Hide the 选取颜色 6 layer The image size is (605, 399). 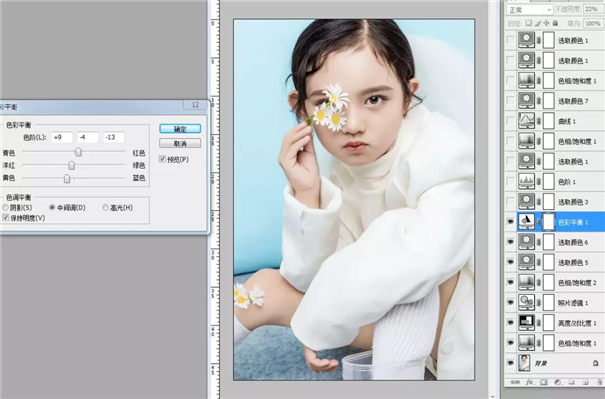pos(510,242)
